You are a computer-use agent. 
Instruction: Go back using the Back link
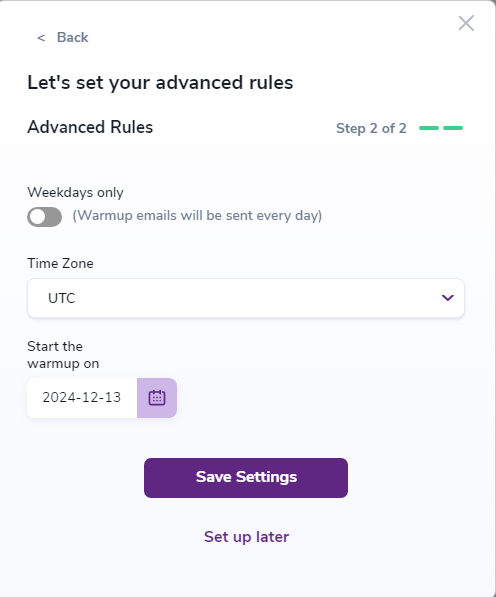coord(72,37)
